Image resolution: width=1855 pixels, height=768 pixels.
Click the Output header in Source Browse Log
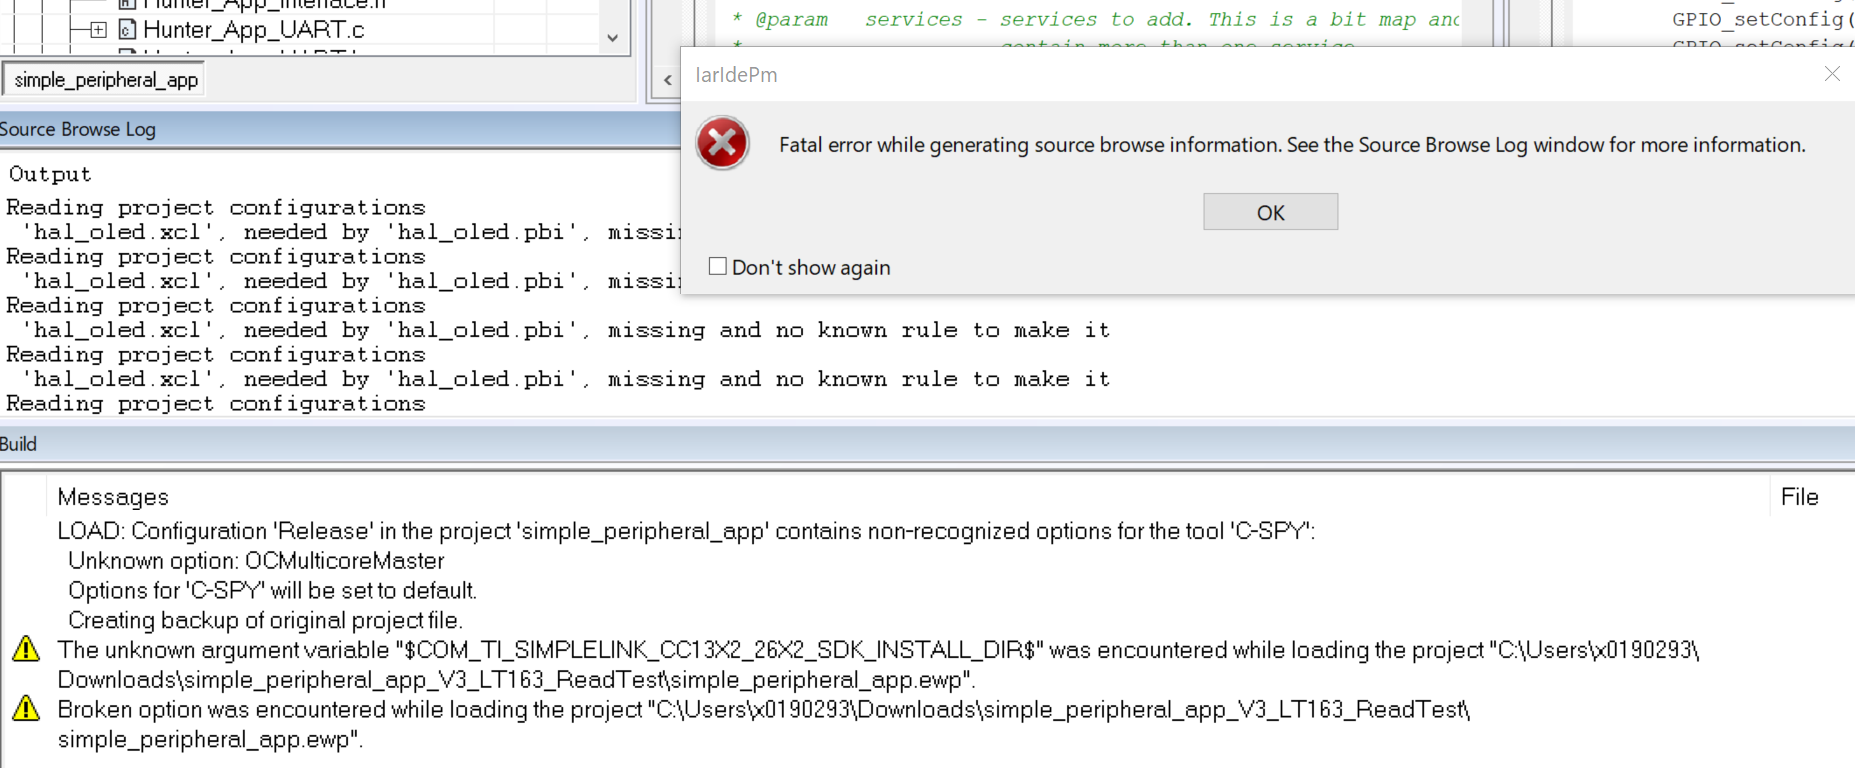(x=50, y=174)
